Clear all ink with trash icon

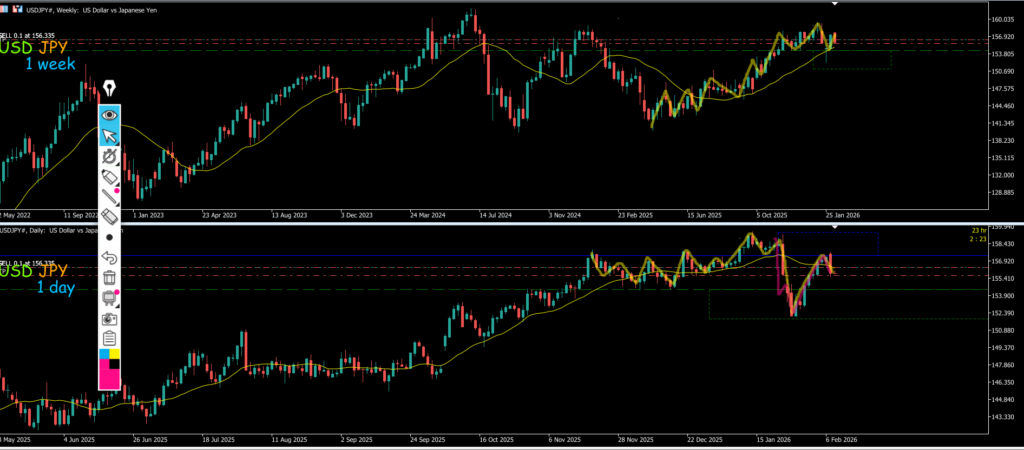click(x=110, y=277)
